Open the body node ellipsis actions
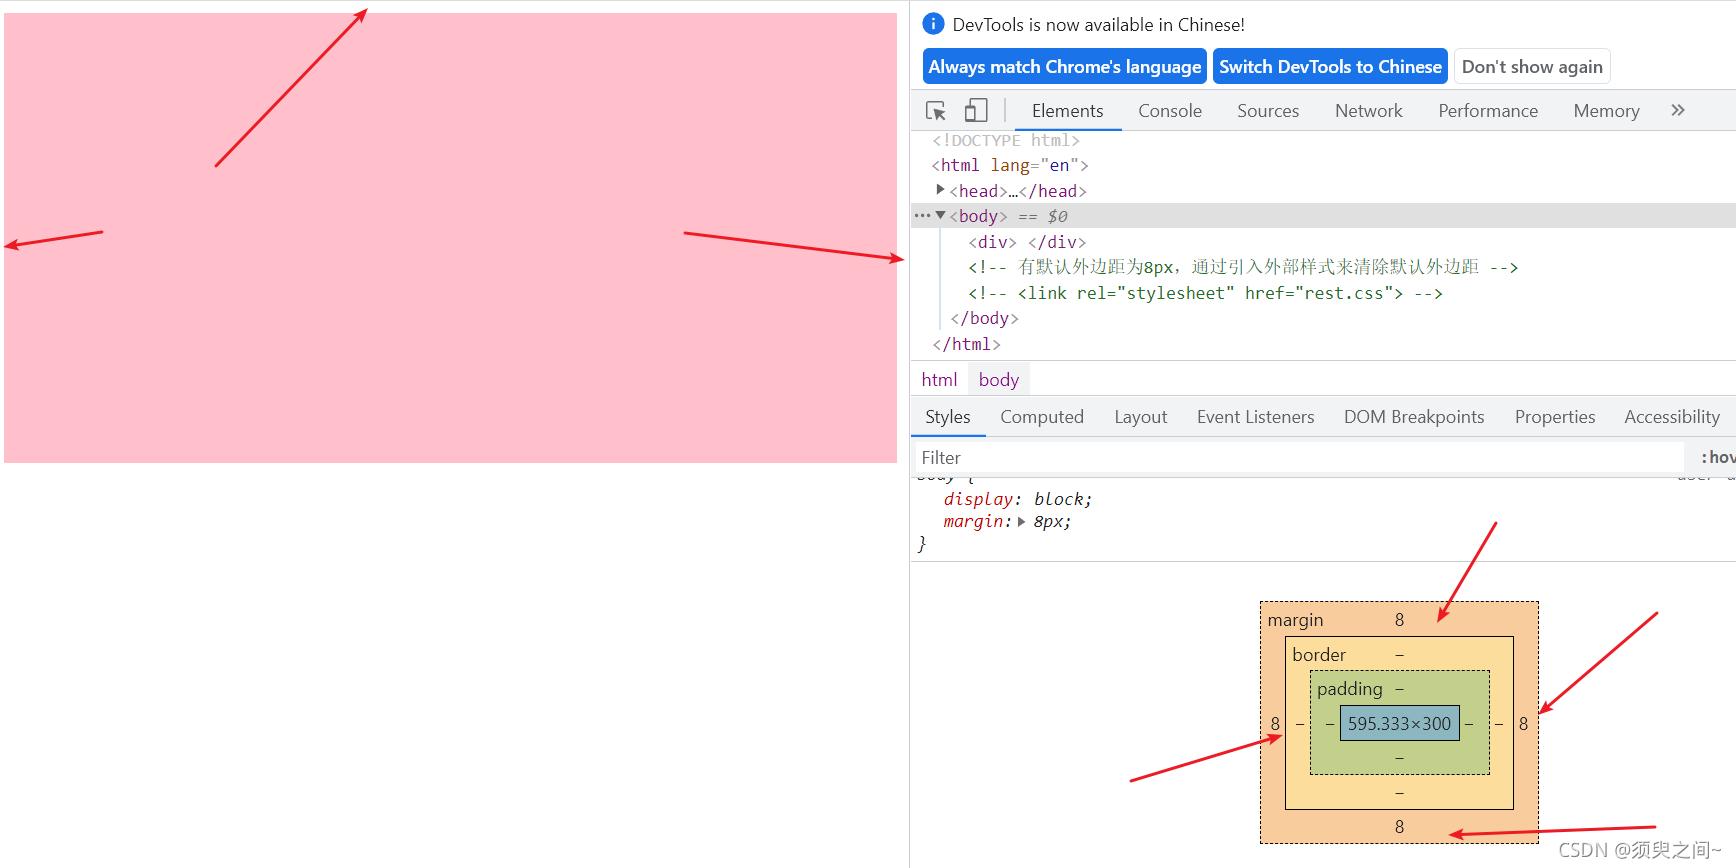 point(921,215)
